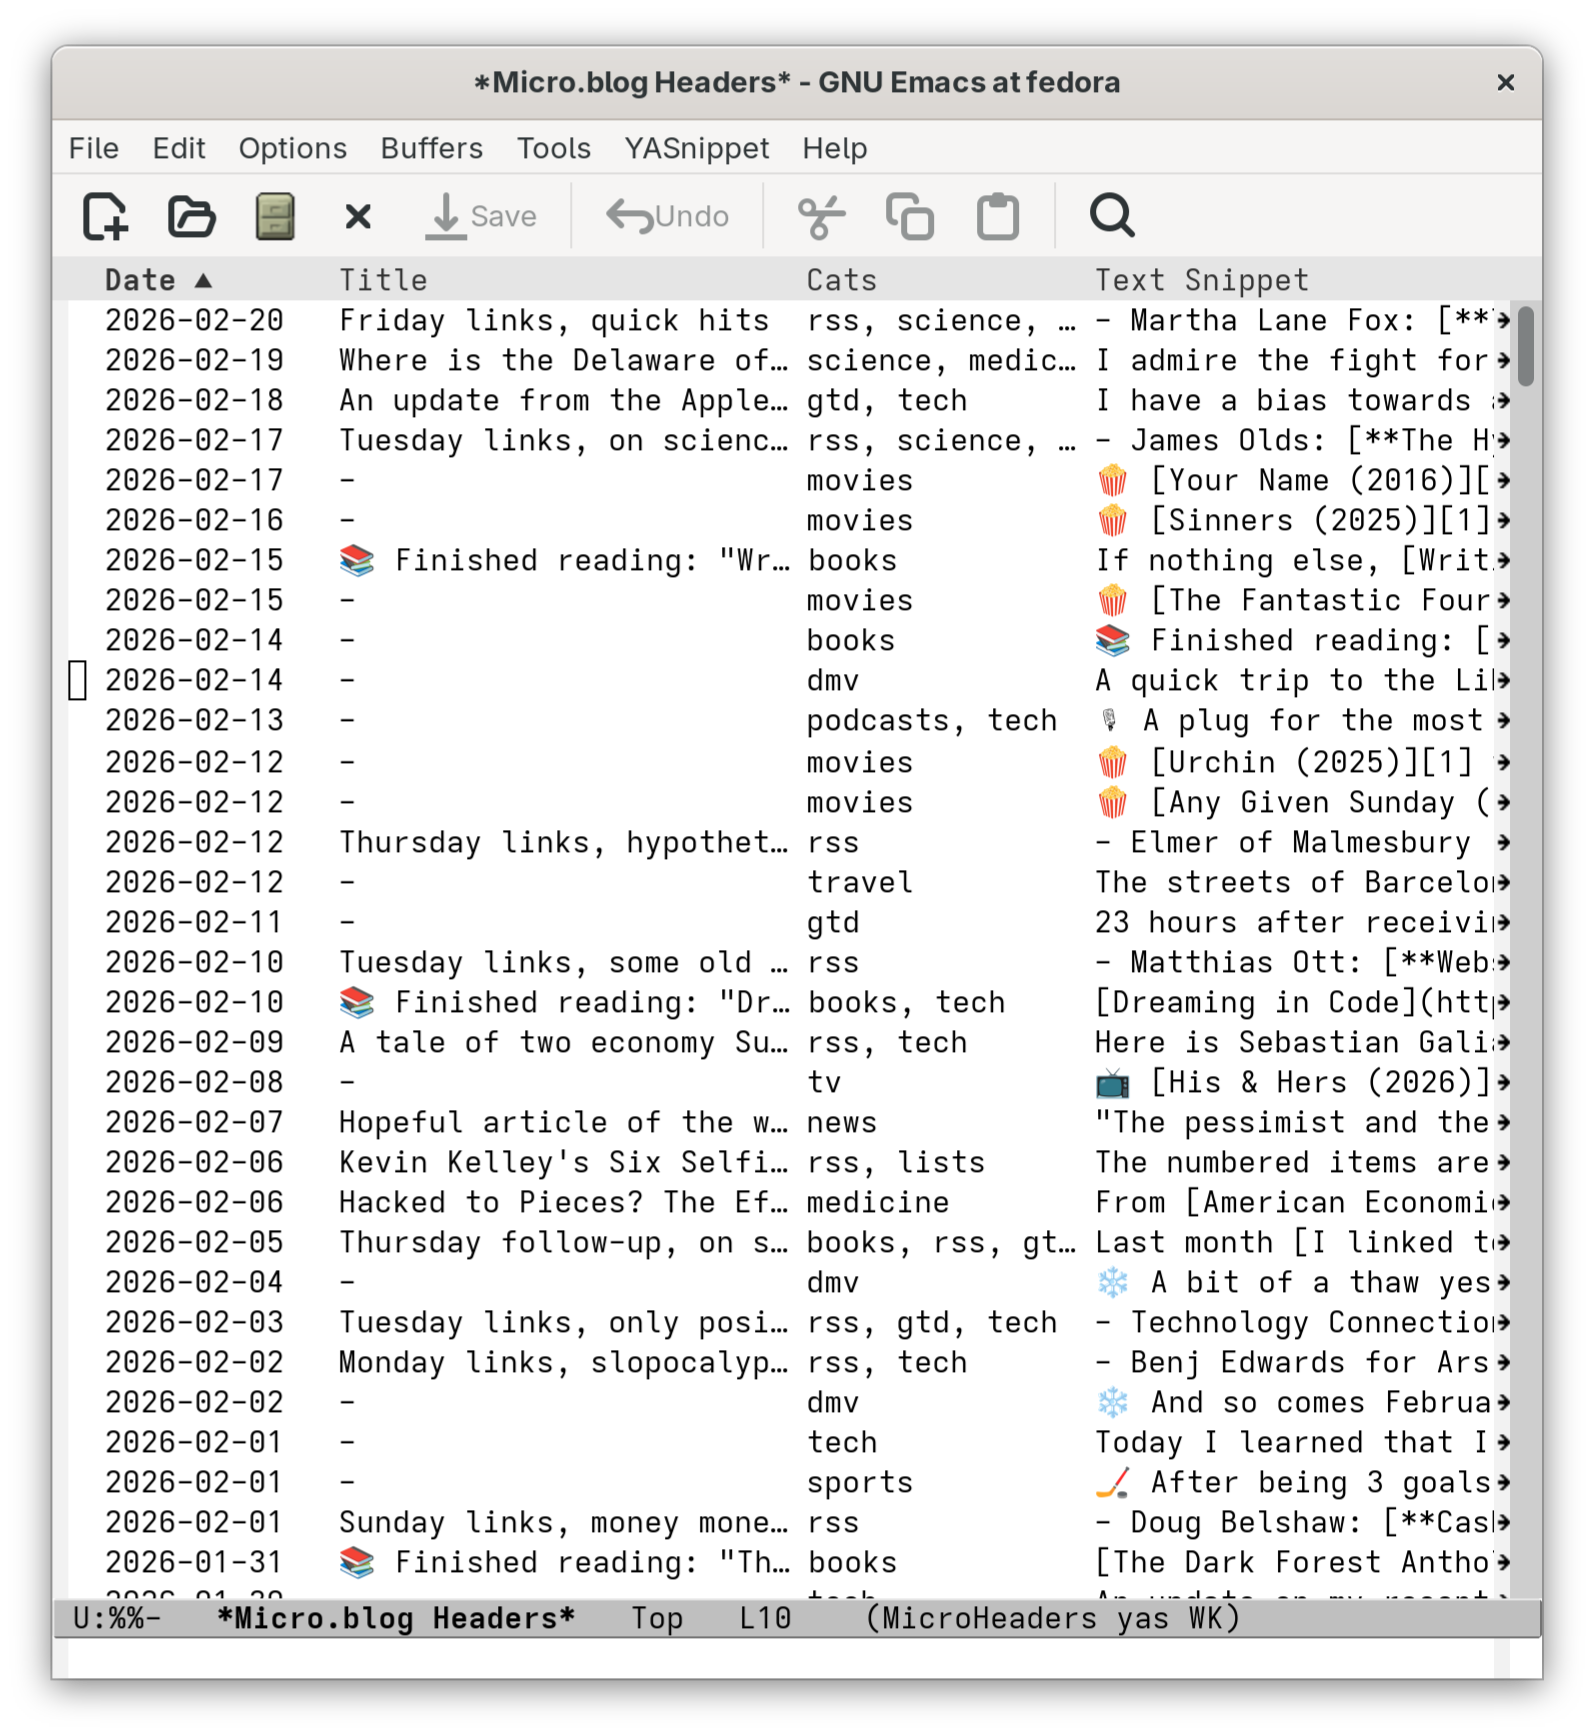Click the popcorn icon beside Your Name (2016)
1594x1736 pixels.
(x=1112, y=480)
